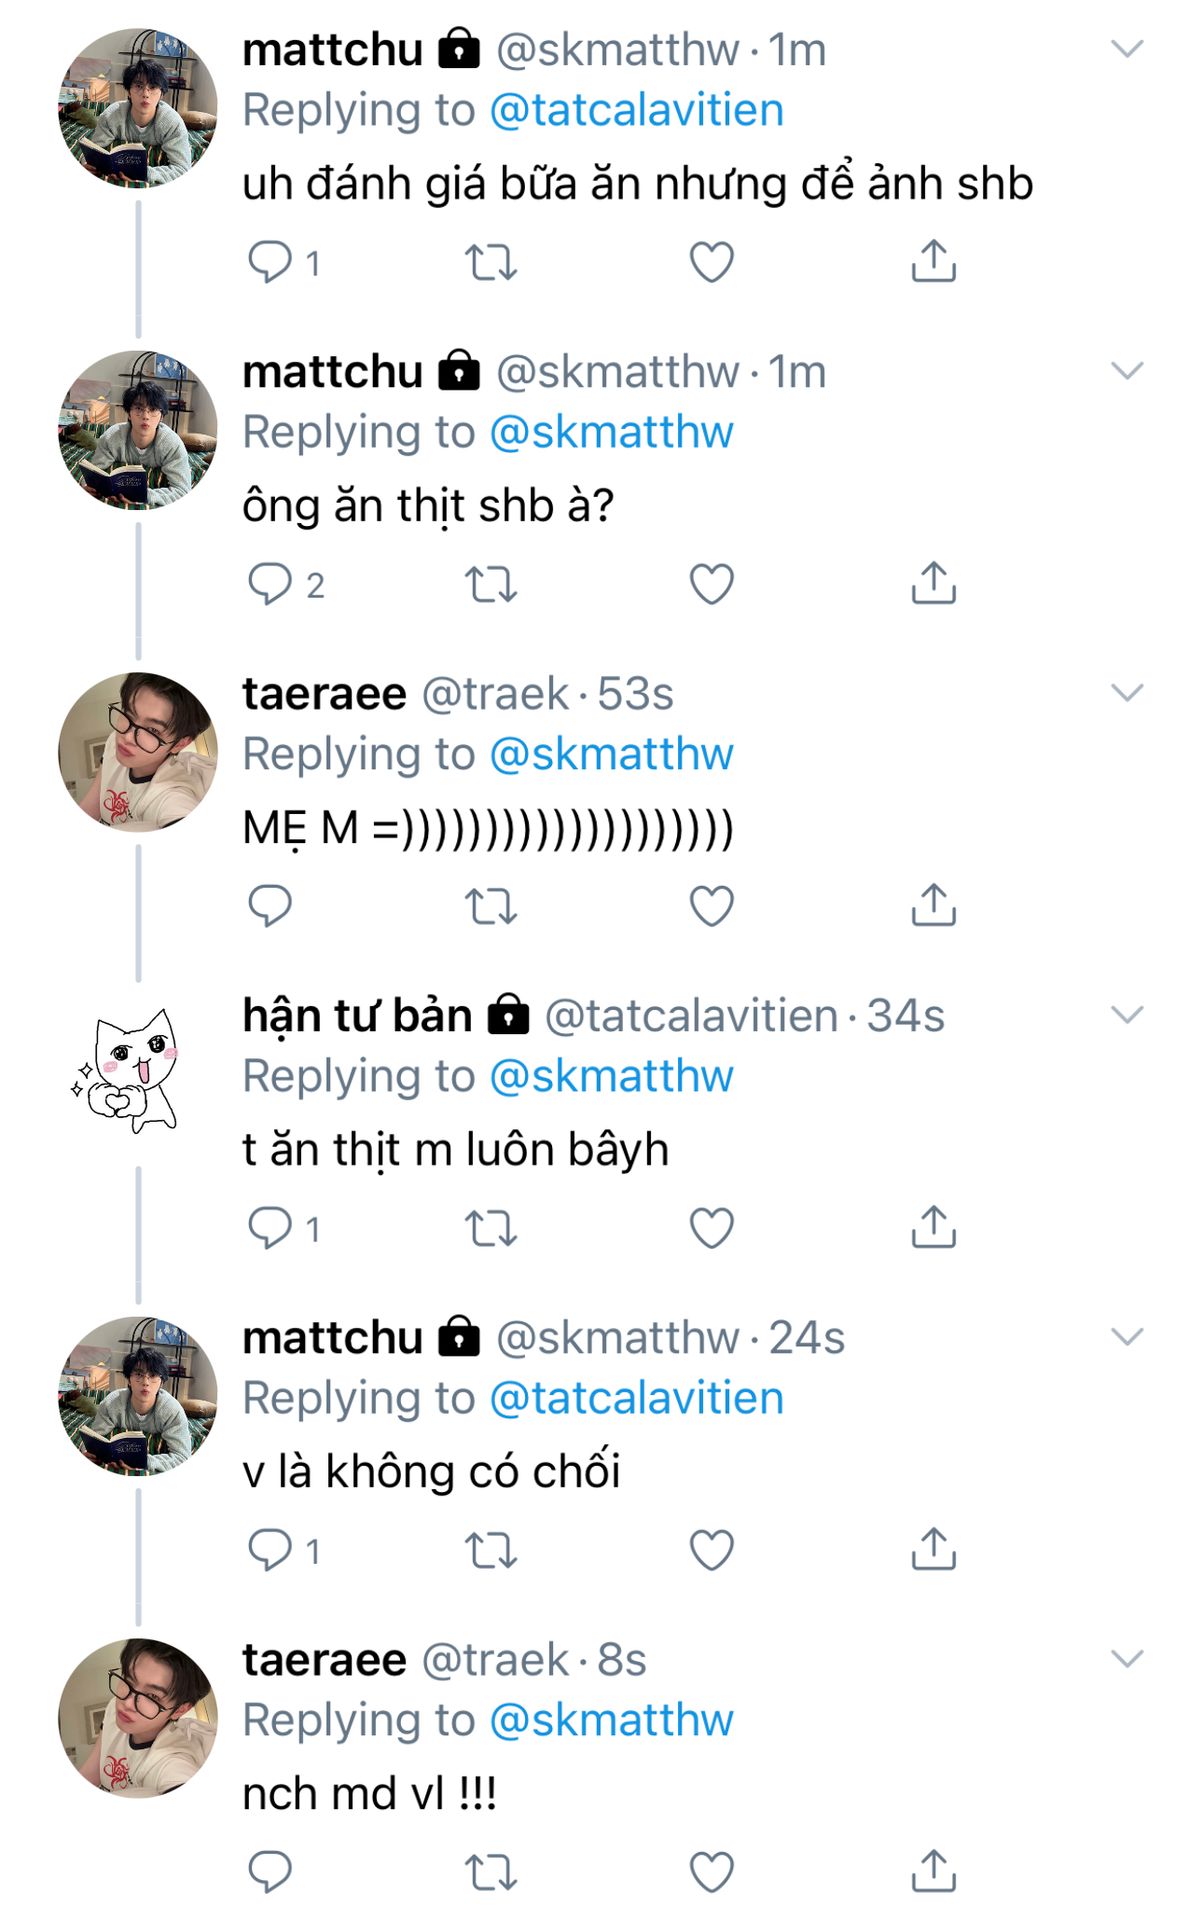Open chevron menu on "nch md vl !!!" tweet
Image resolution: width=1203 pixels, height=1920 pixels.
1127,1659
